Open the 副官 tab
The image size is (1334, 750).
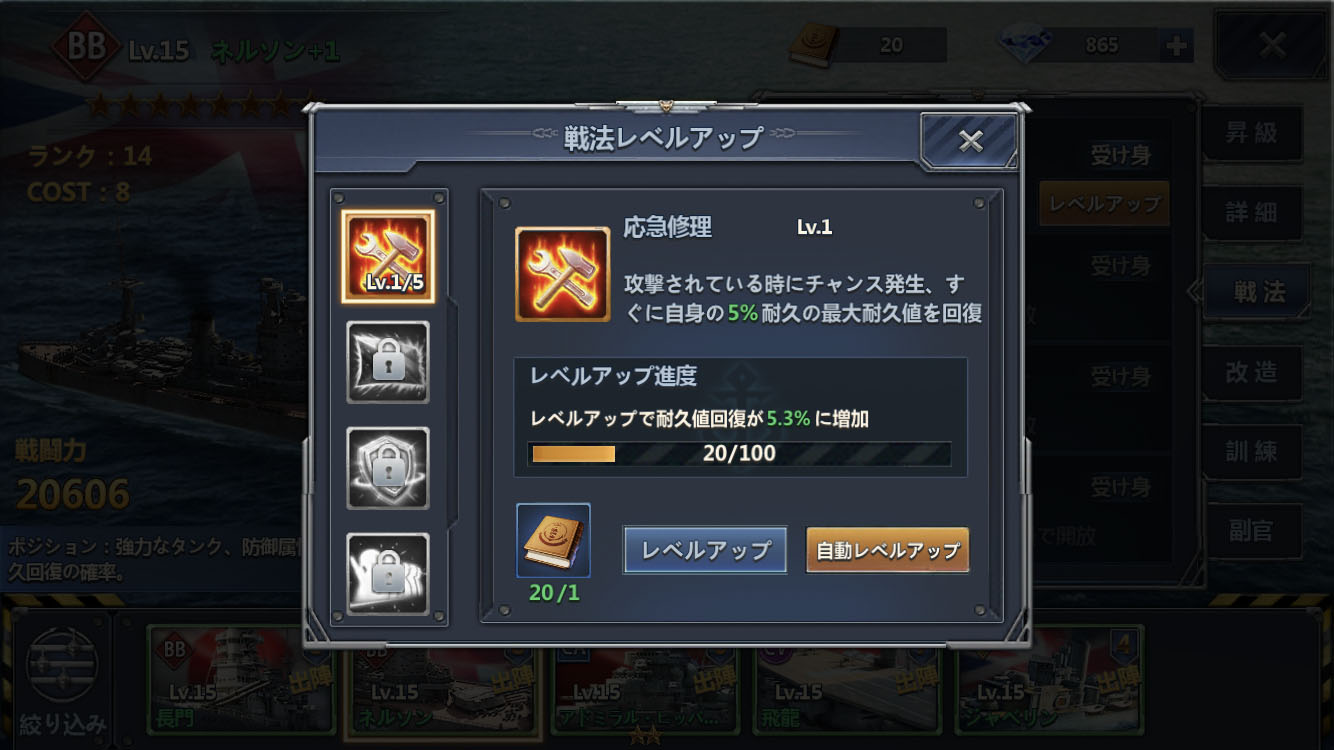coord(1252,531)
